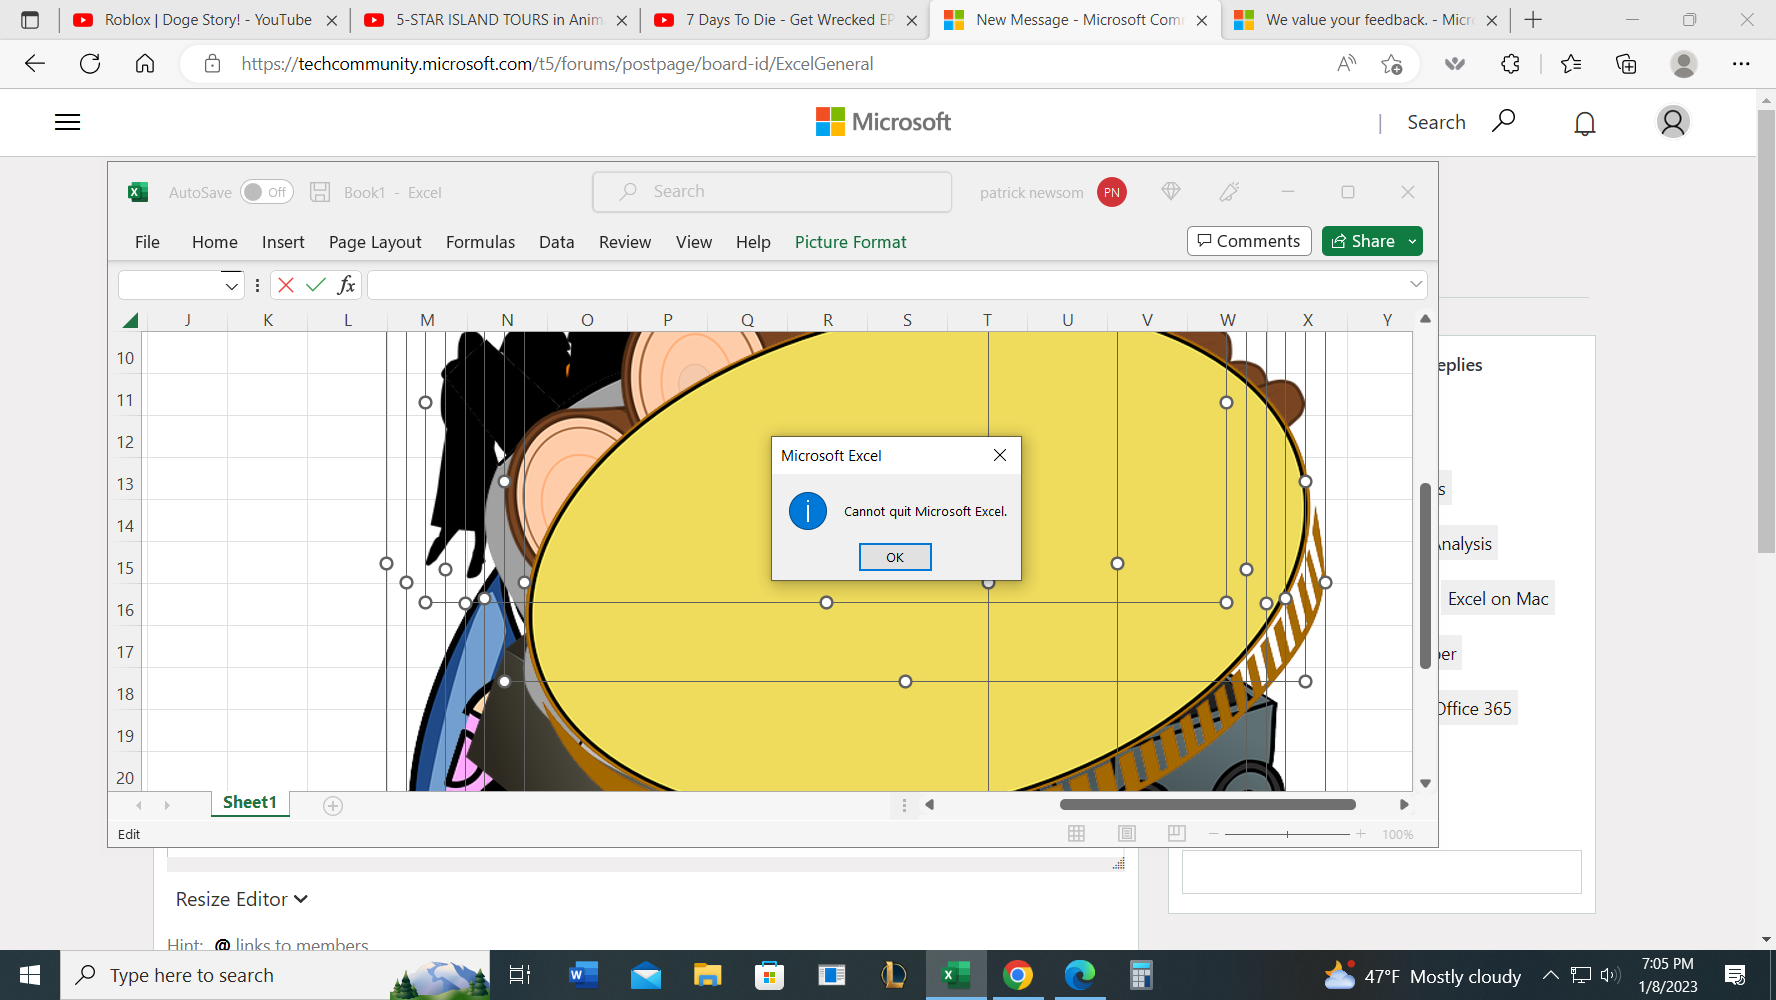Add a new sheet with the plus button
This screenshot has height=1000, width=1776.
(x=333, y=805)
